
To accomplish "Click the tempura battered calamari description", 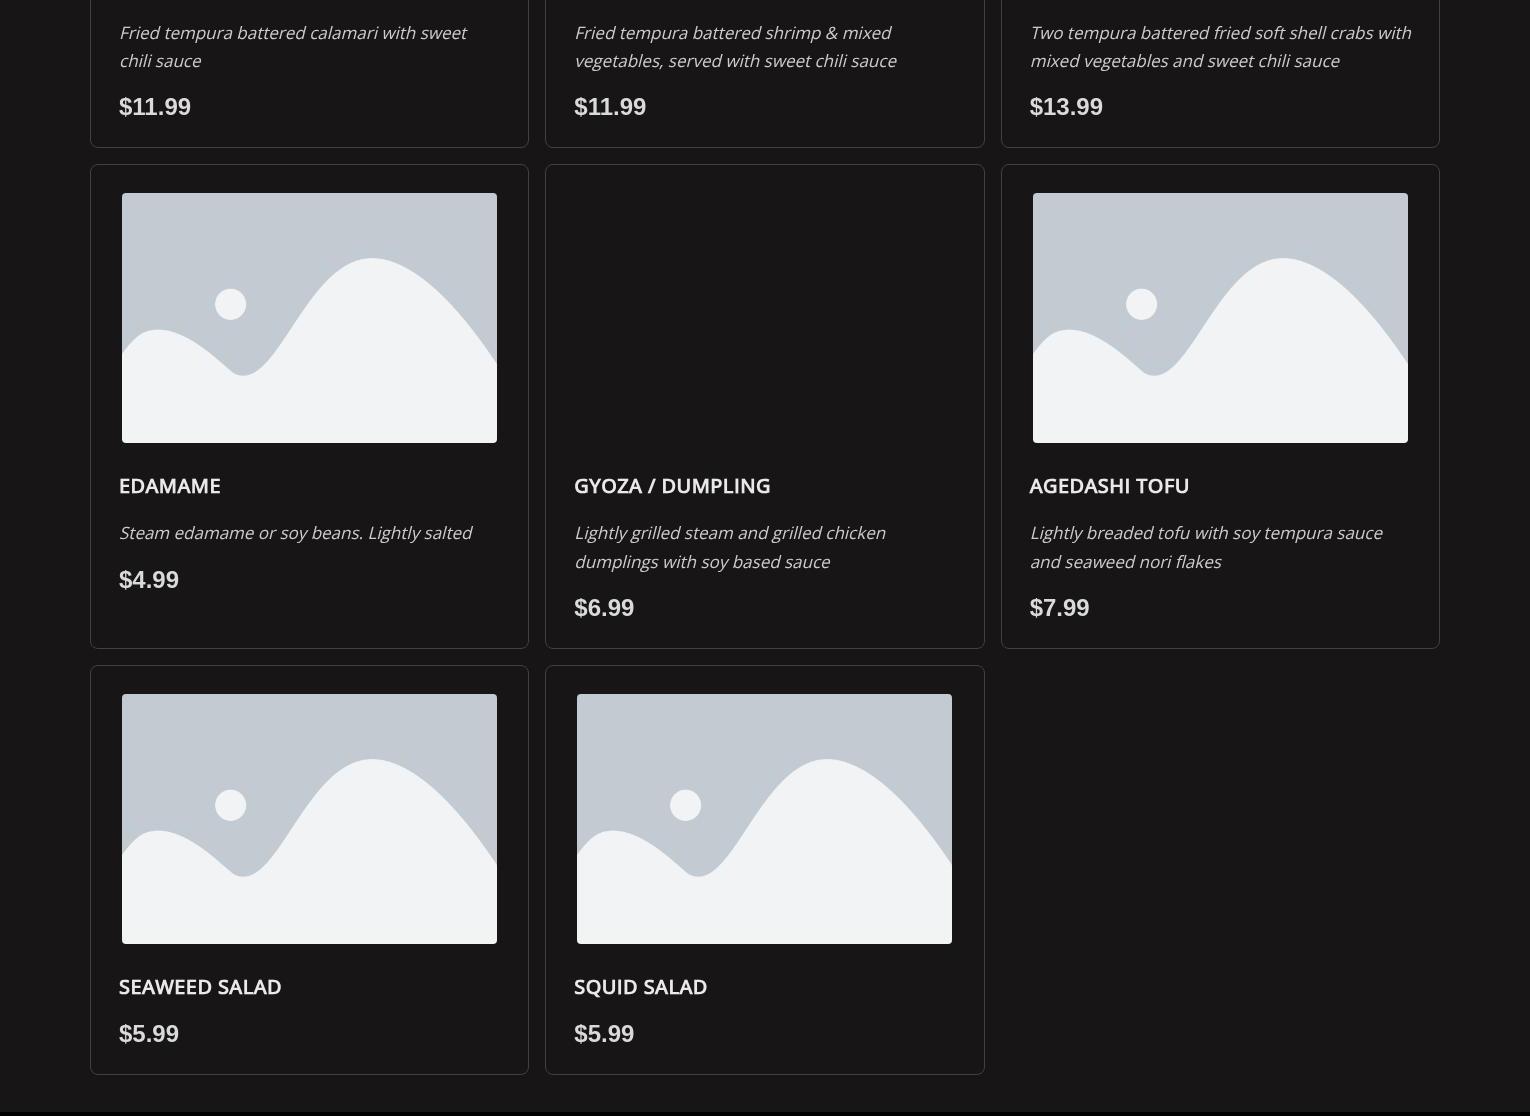I will [x=292, y=47].
